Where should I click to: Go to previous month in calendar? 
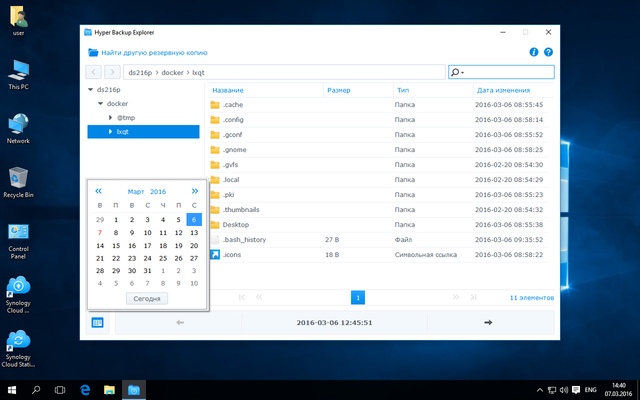point(98,190)
